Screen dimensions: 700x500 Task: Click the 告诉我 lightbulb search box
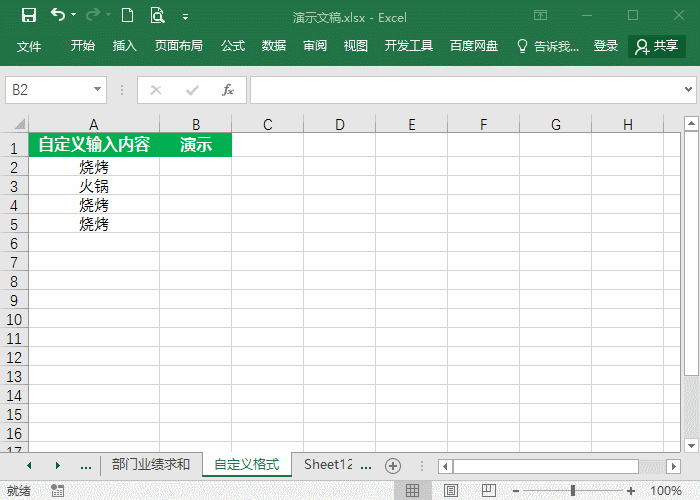pyautogui.click(x=548, y=46)
